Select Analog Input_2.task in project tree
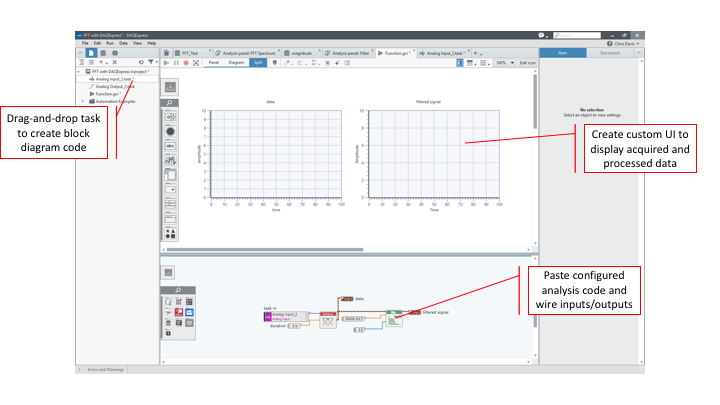This screenshot has height=405, width=720. click(115, 79)
